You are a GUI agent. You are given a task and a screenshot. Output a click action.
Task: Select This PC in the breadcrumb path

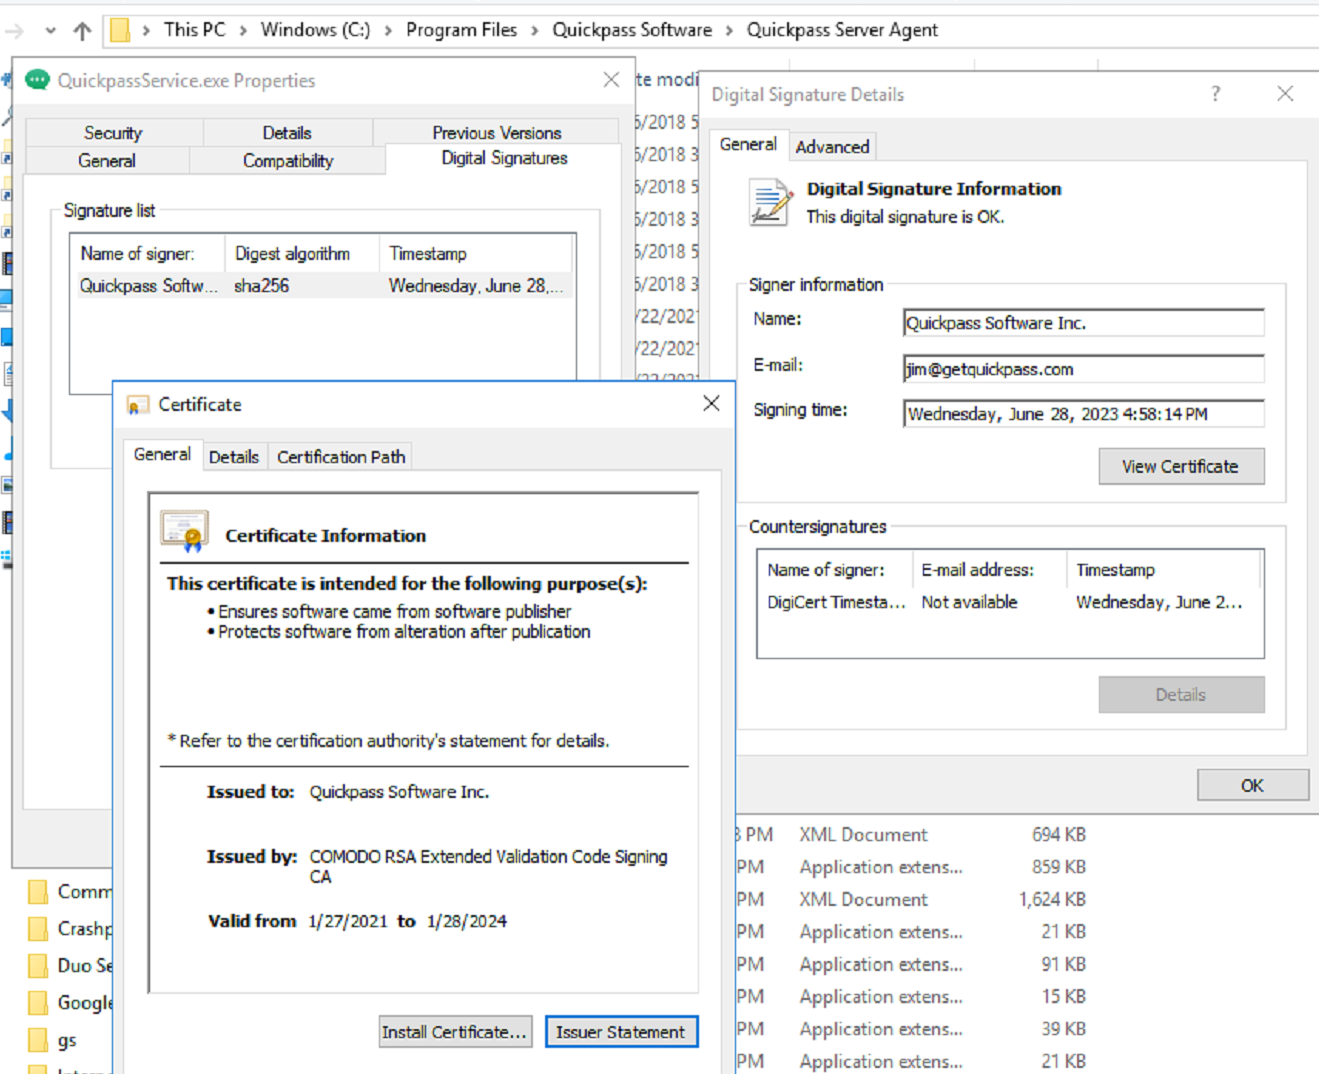(x=195, y=30)
